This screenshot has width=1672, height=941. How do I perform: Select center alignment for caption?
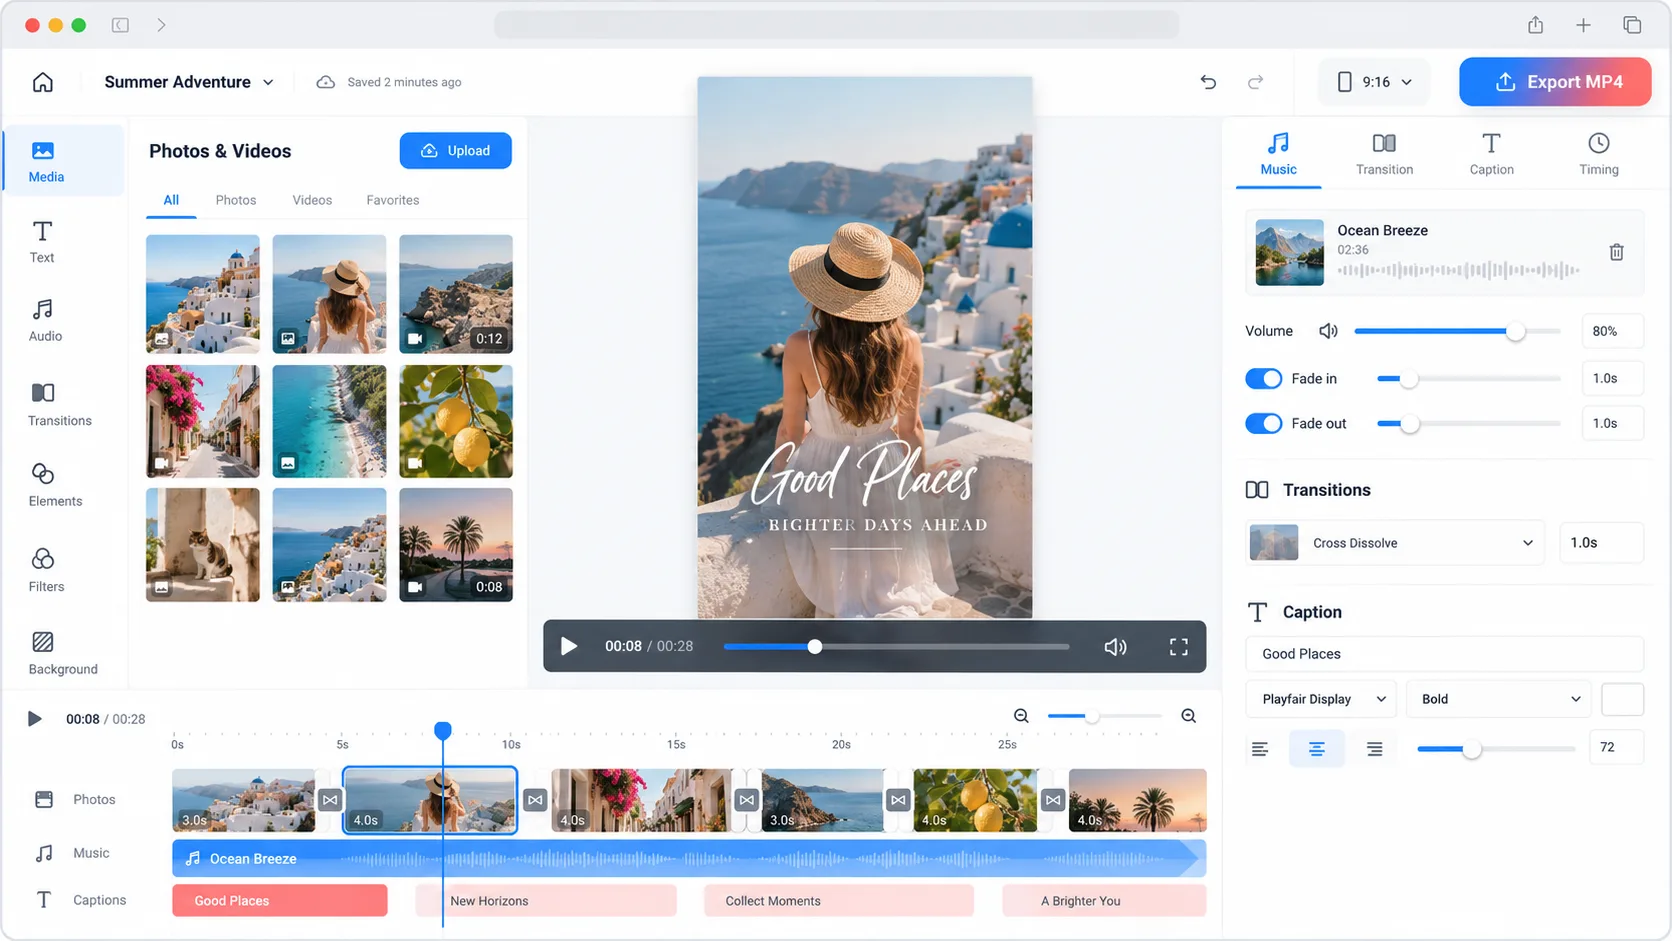pos(1317,749)
